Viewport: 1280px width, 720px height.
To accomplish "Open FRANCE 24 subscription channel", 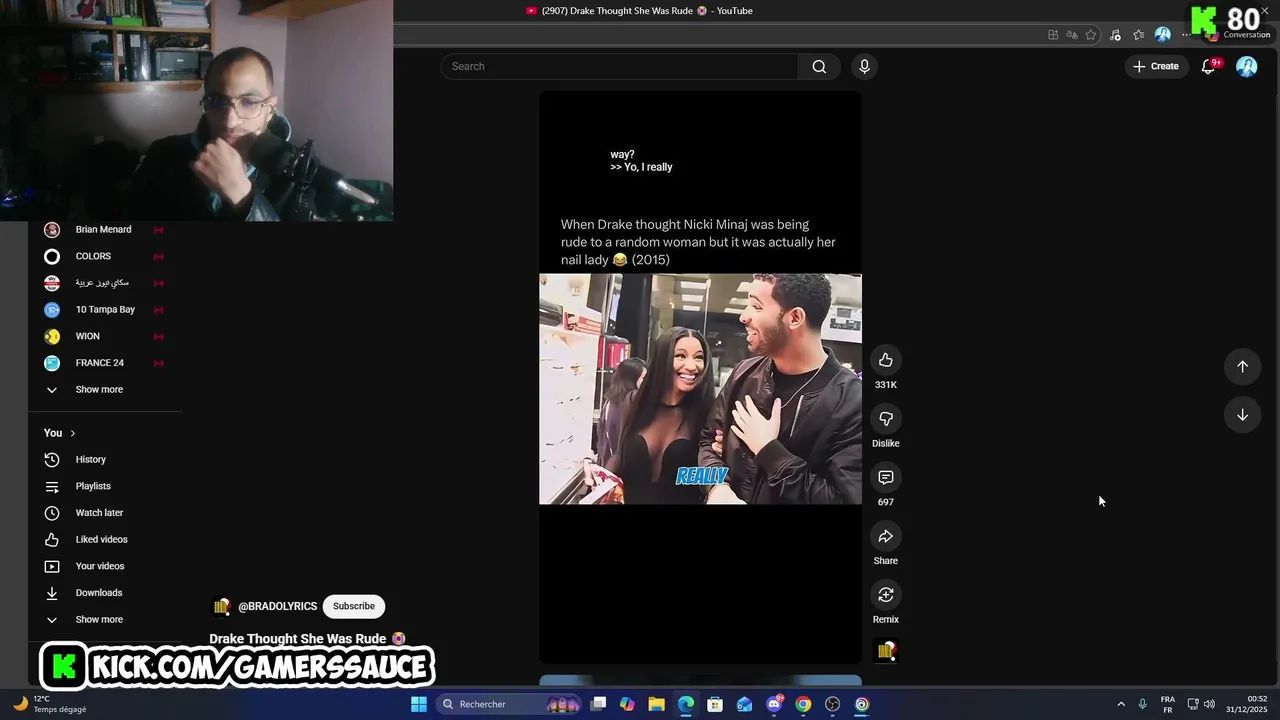I will coord(104,363).
